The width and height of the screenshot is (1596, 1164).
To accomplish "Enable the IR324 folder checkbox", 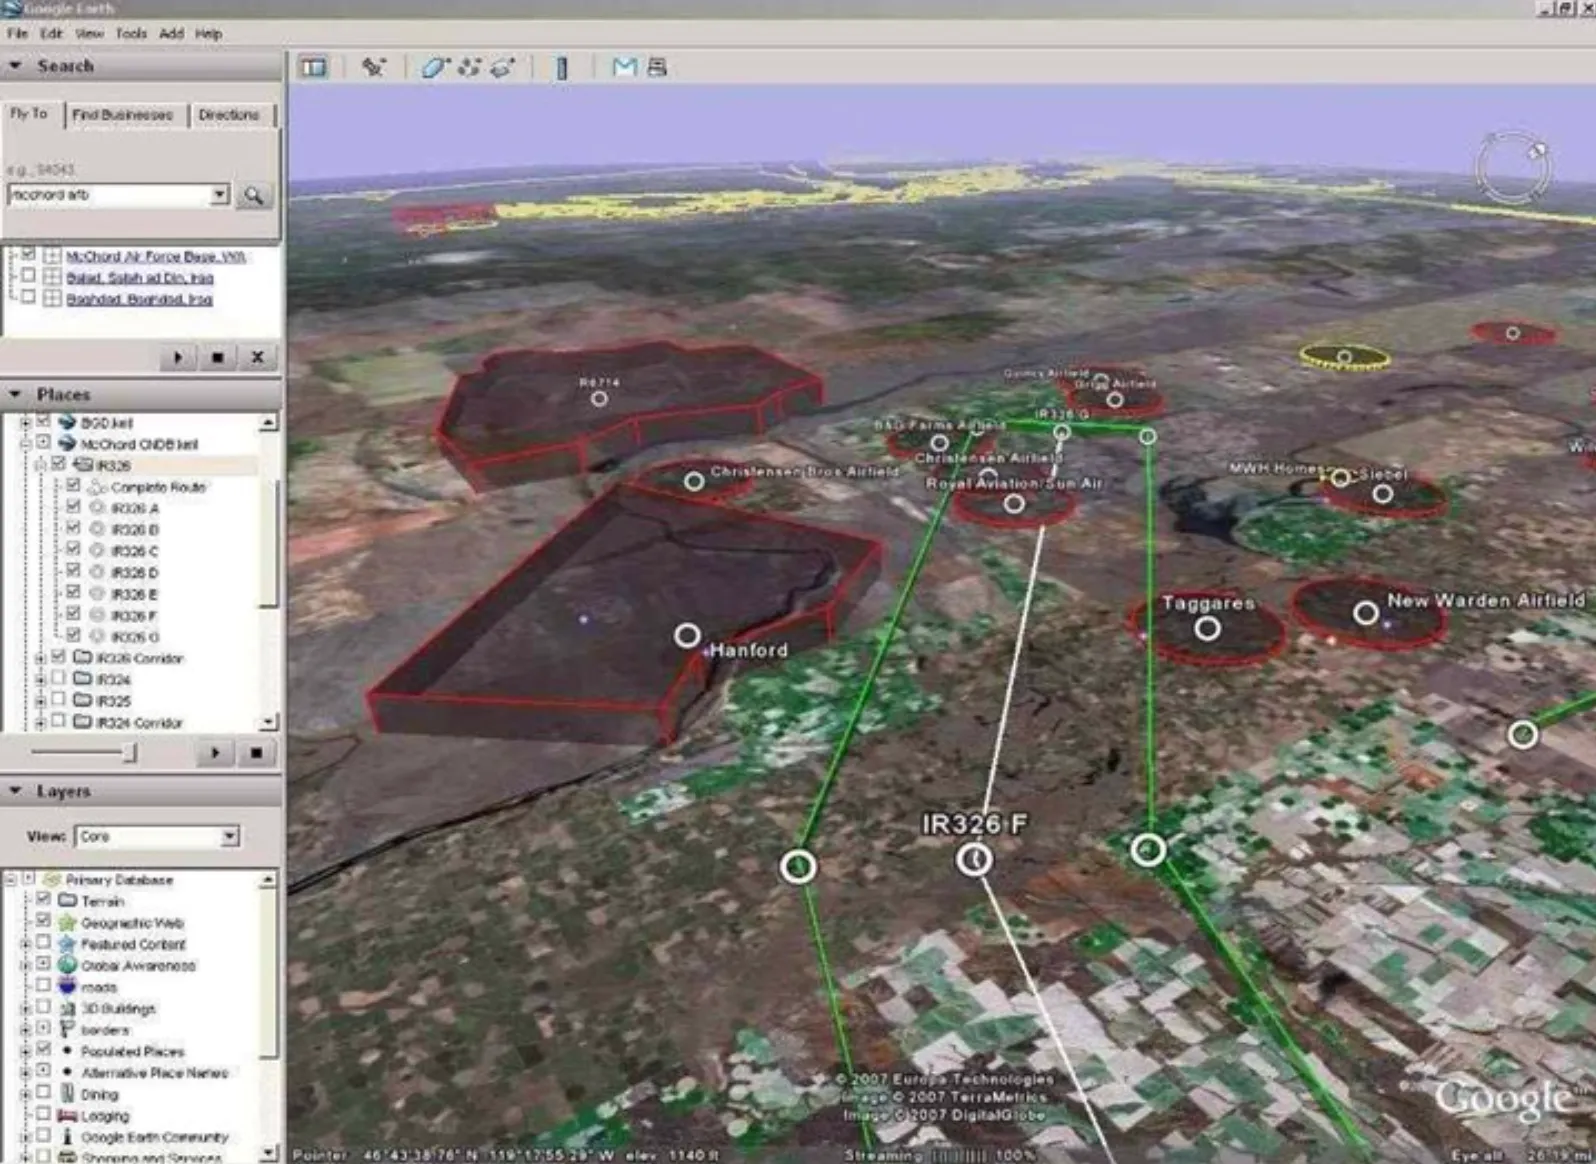I will pos(58,677).
